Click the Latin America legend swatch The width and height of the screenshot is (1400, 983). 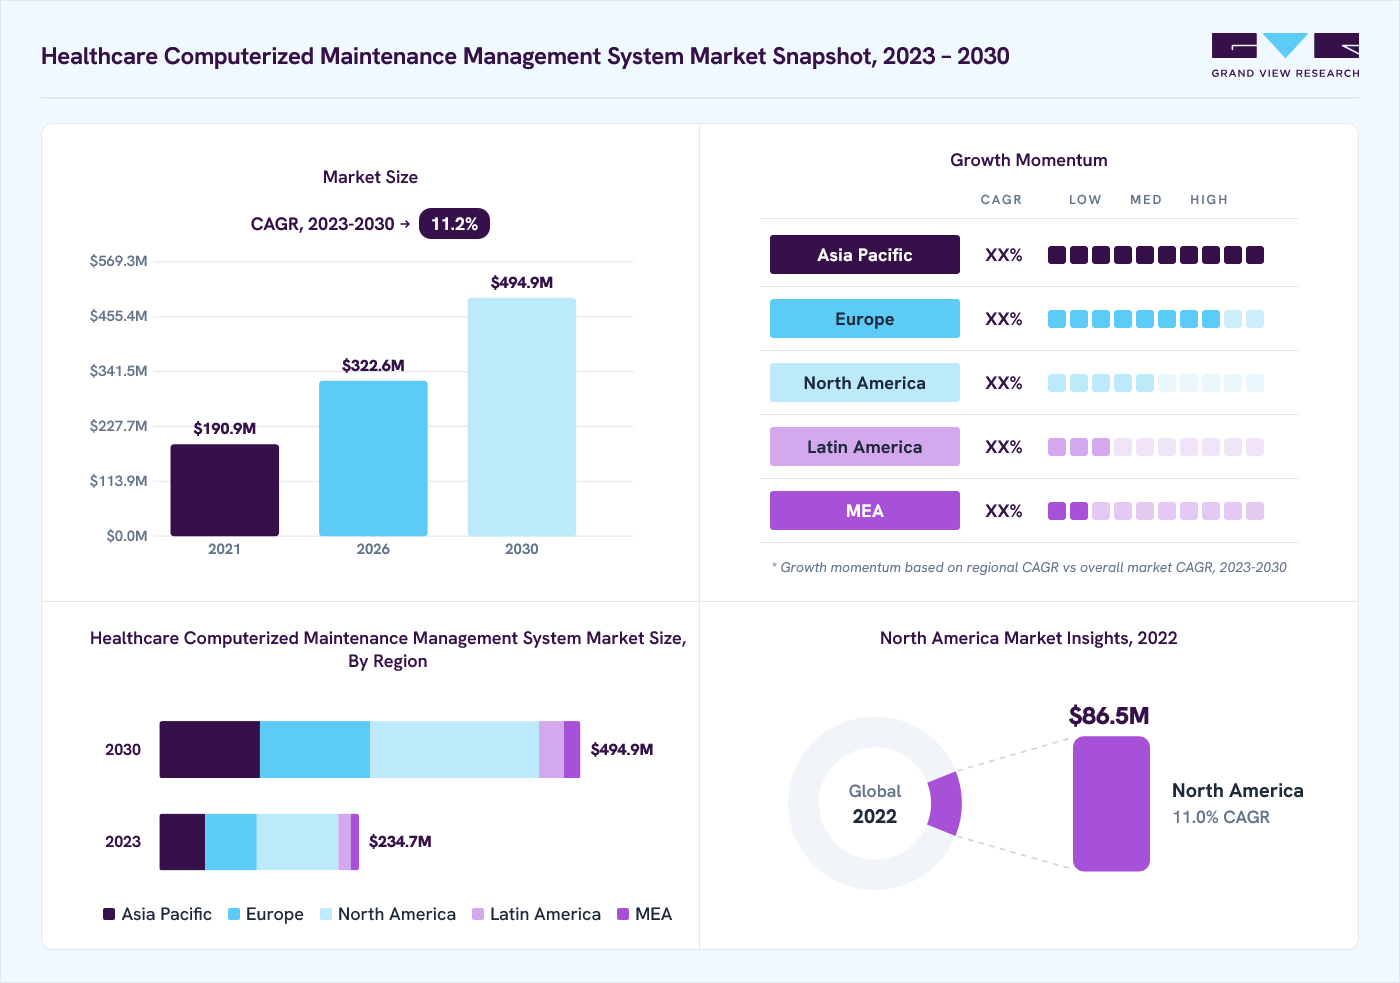pos(478,914)
